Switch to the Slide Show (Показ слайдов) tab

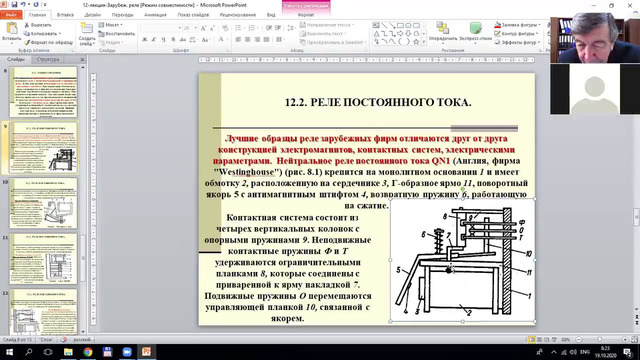pos(193,15)
